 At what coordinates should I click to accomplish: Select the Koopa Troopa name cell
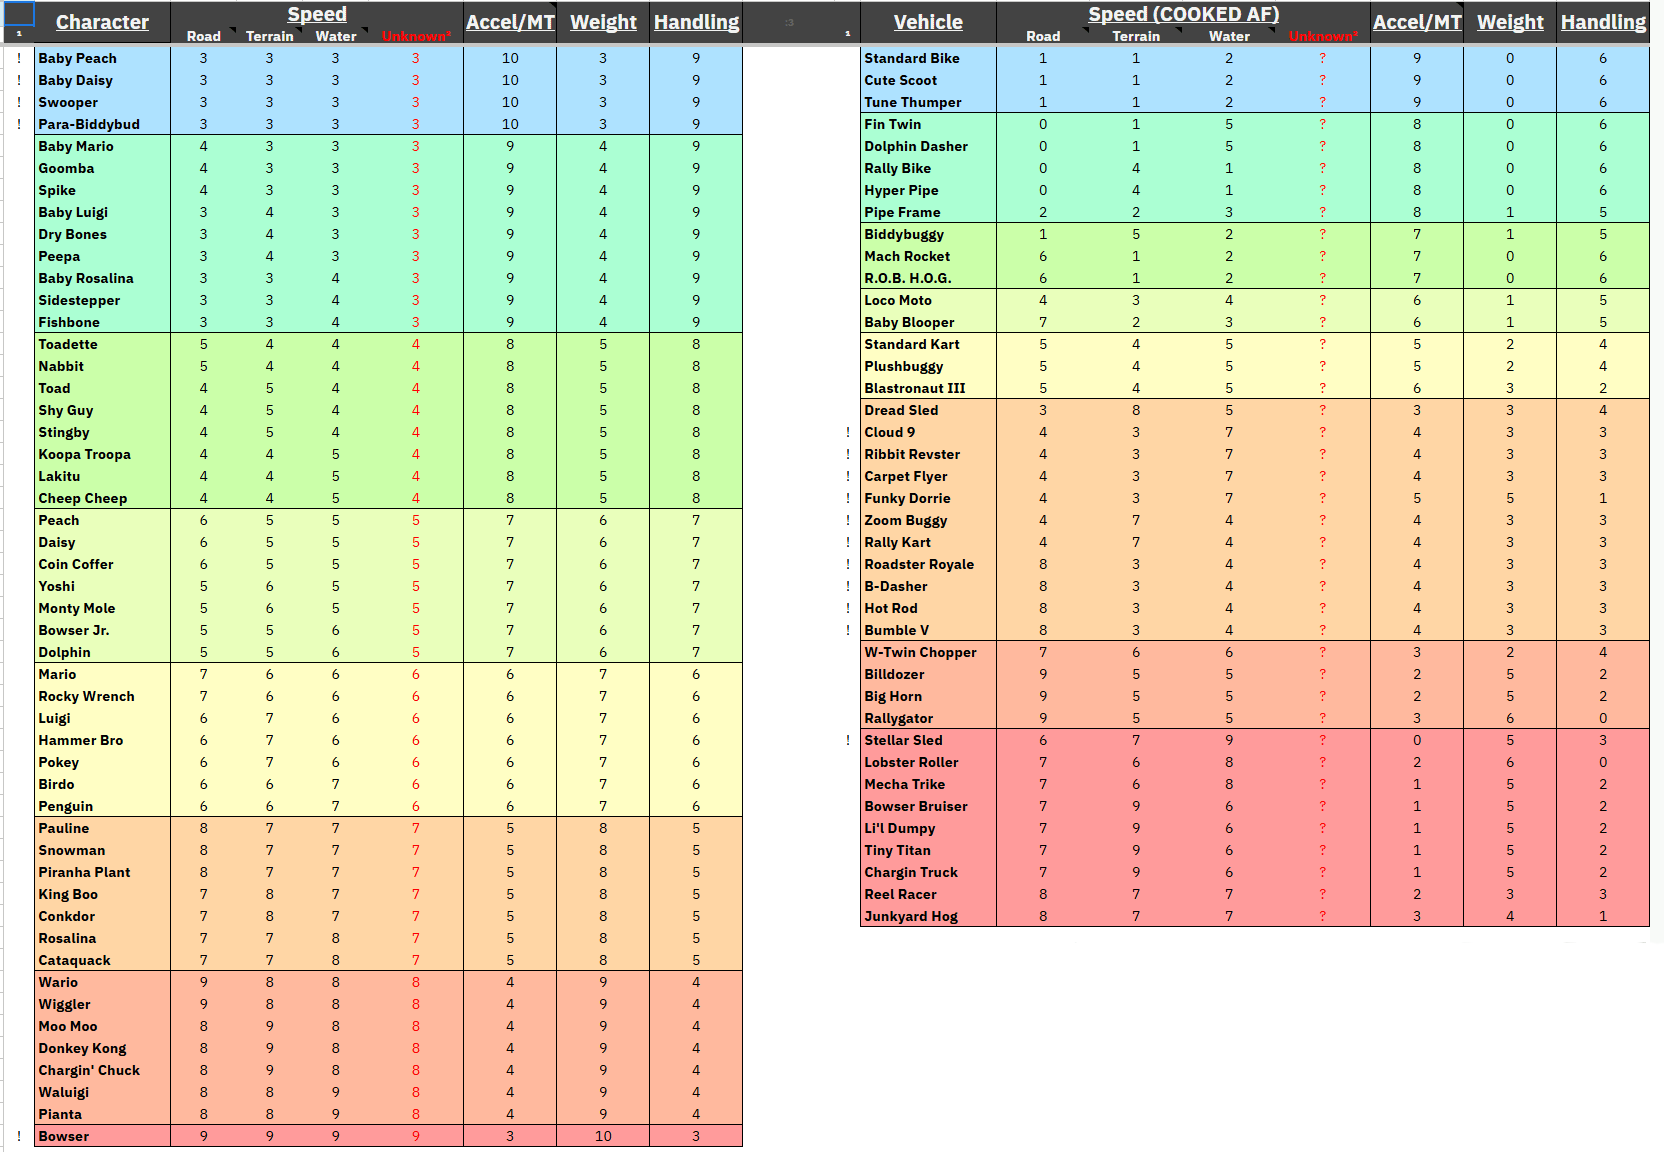point(102,454)
